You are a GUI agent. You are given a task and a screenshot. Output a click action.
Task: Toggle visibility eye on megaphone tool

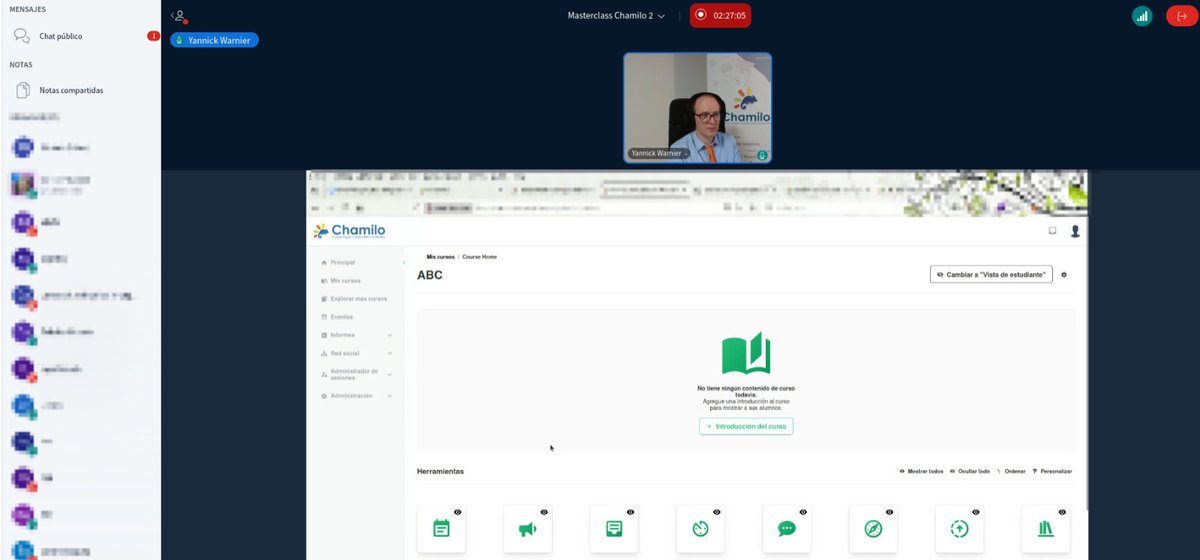click(x=544, y=512)
